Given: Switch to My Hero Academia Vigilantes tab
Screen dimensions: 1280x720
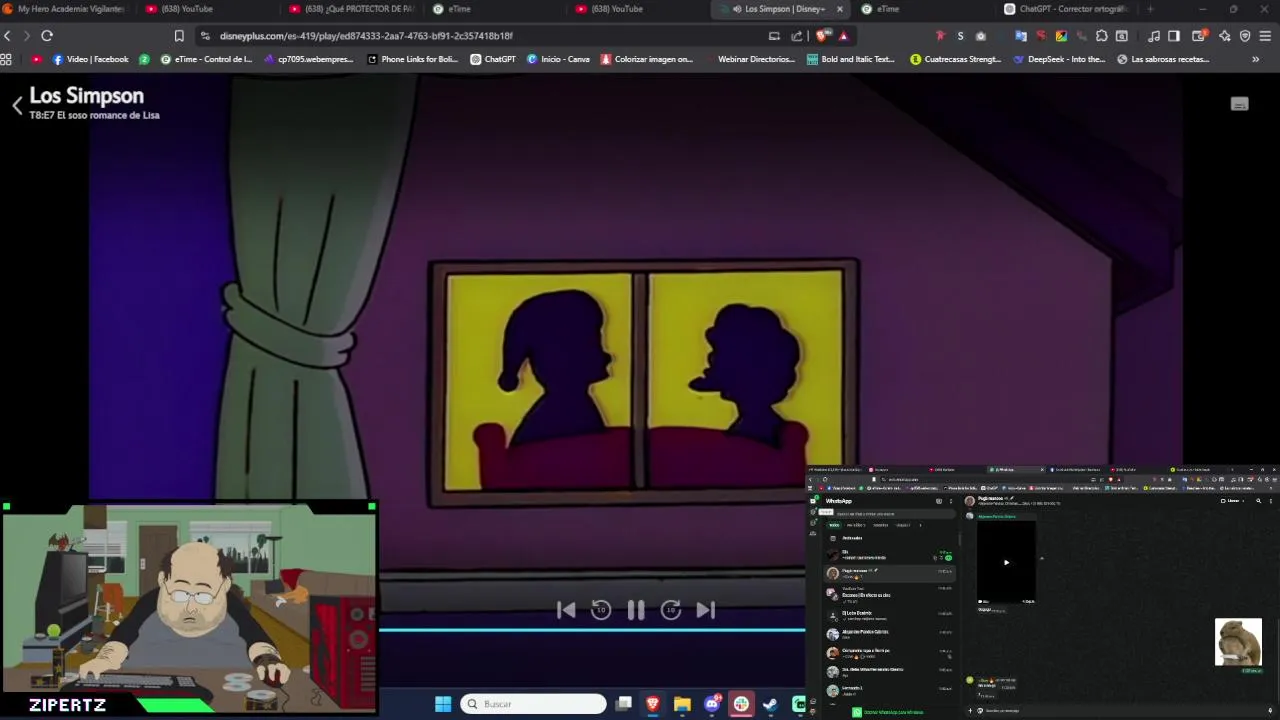Looking at the screenshot, I should (x=64, y=9).
